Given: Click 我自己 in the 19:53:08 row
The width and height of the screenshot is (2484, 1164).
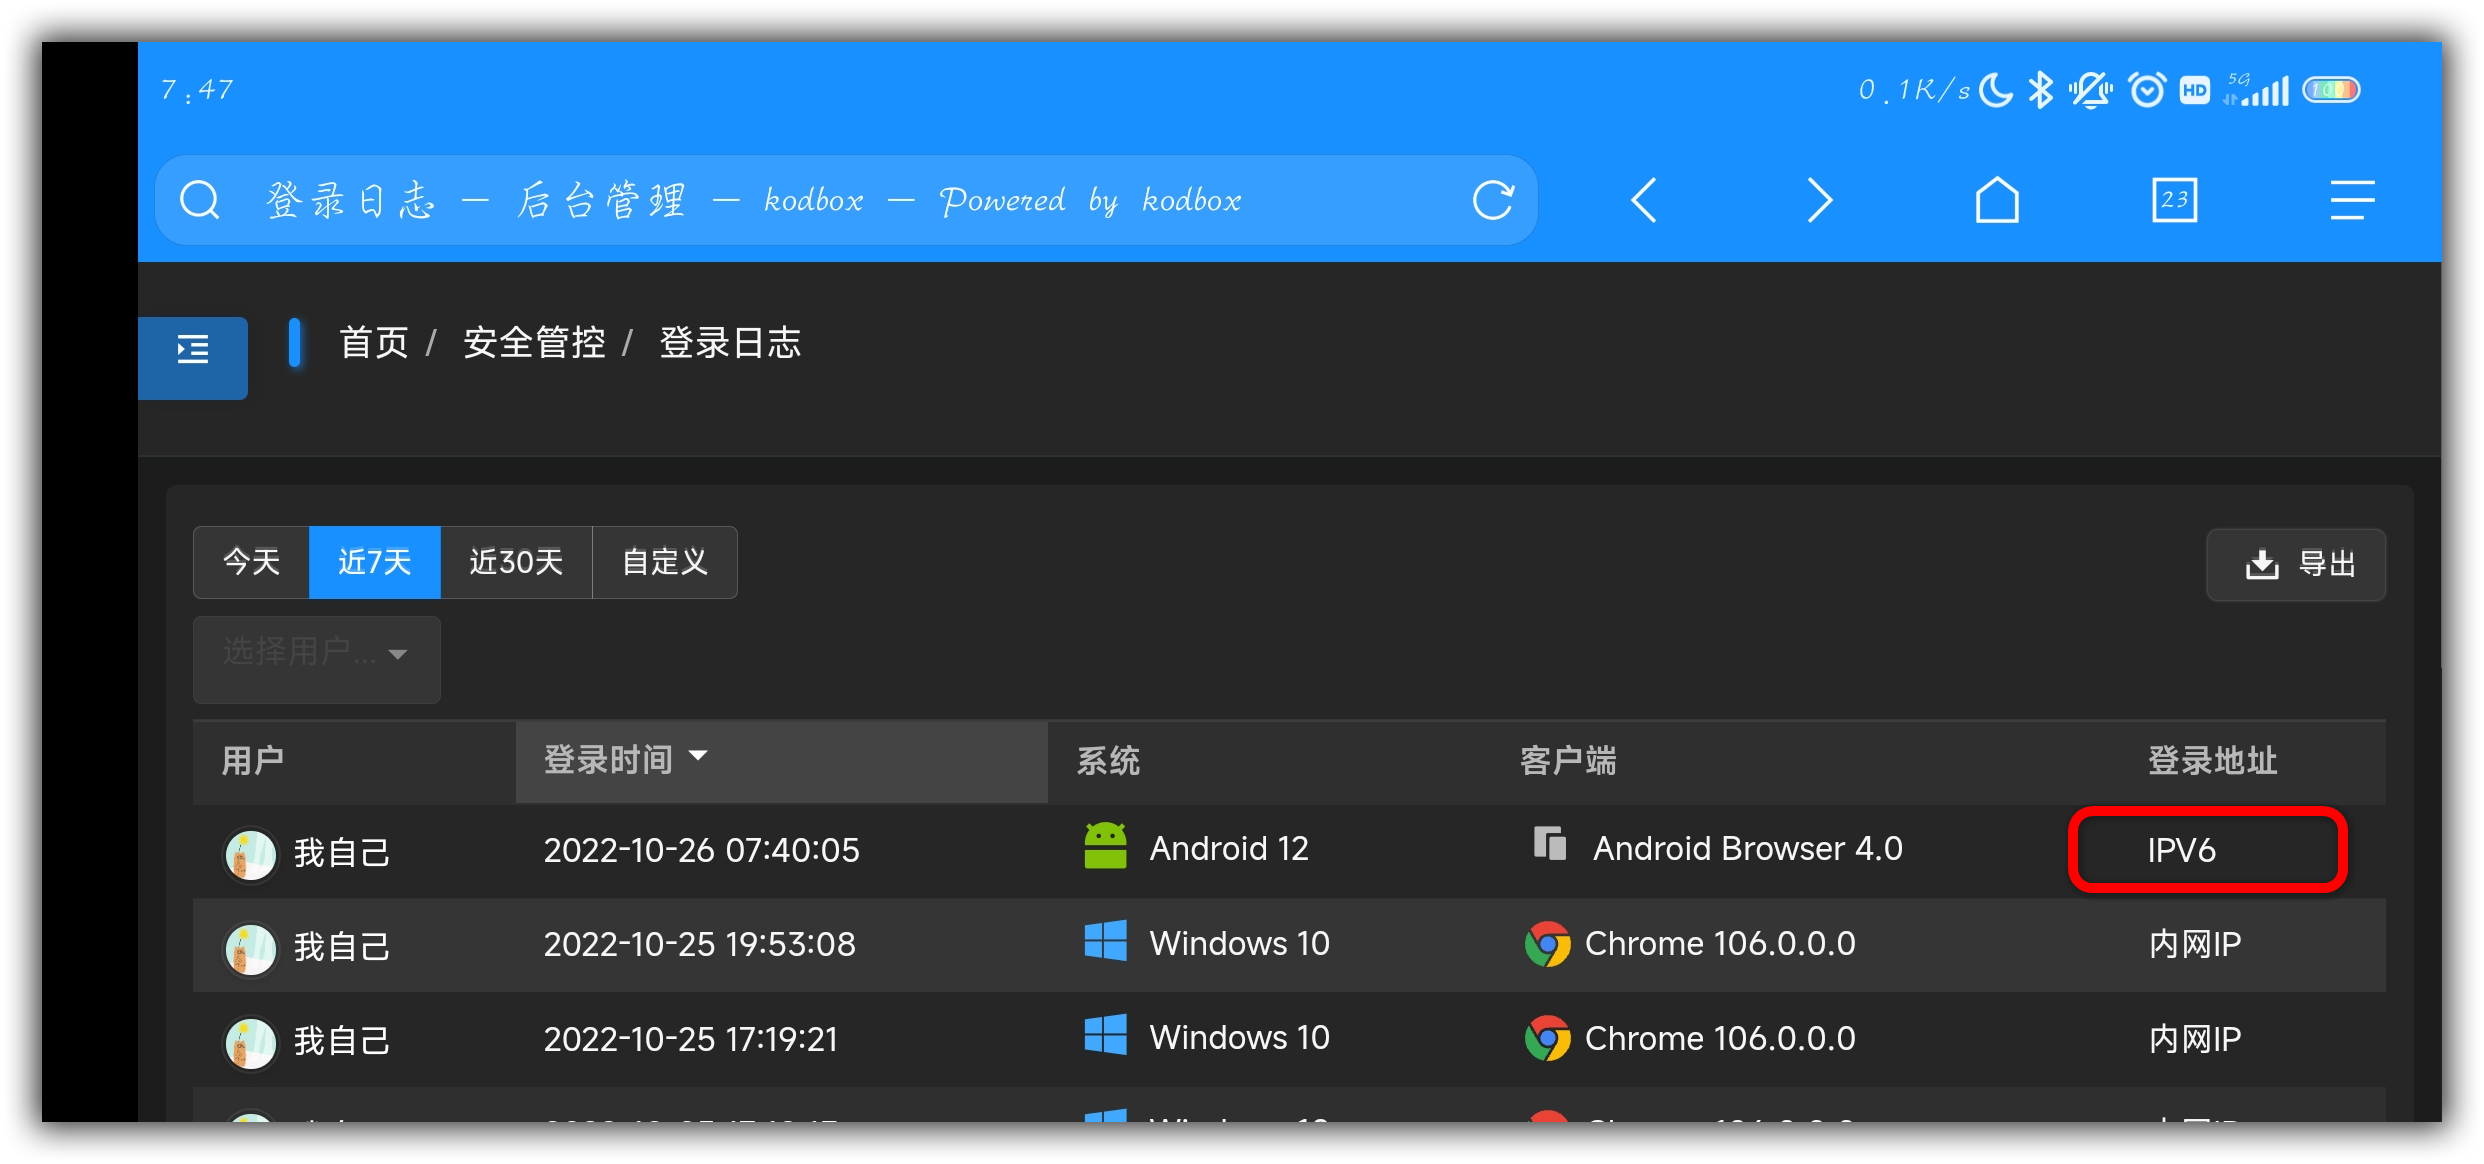Looking at the screenshot, I should coord(342,947).
